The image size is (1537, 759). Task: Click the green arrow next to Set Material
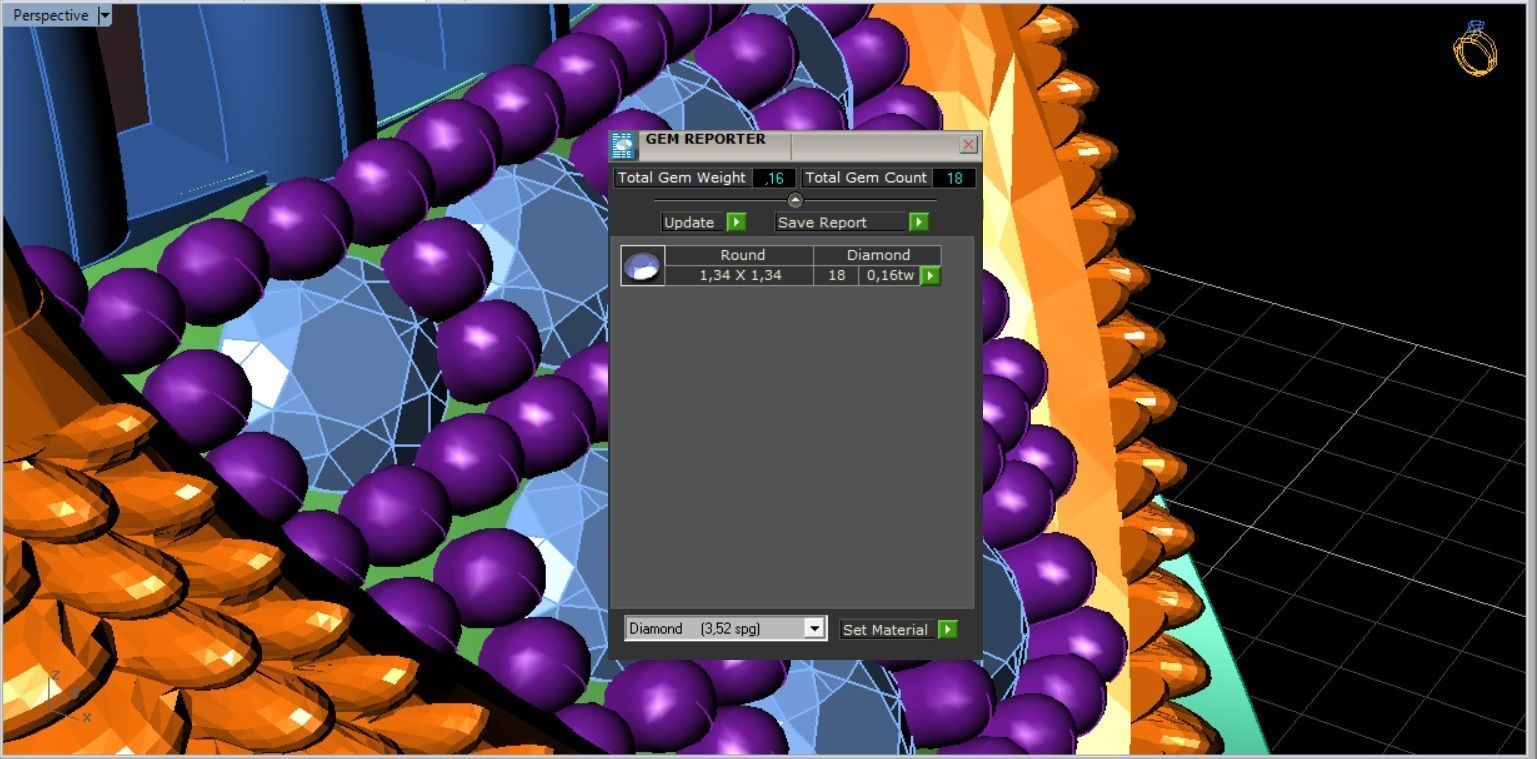948,629
